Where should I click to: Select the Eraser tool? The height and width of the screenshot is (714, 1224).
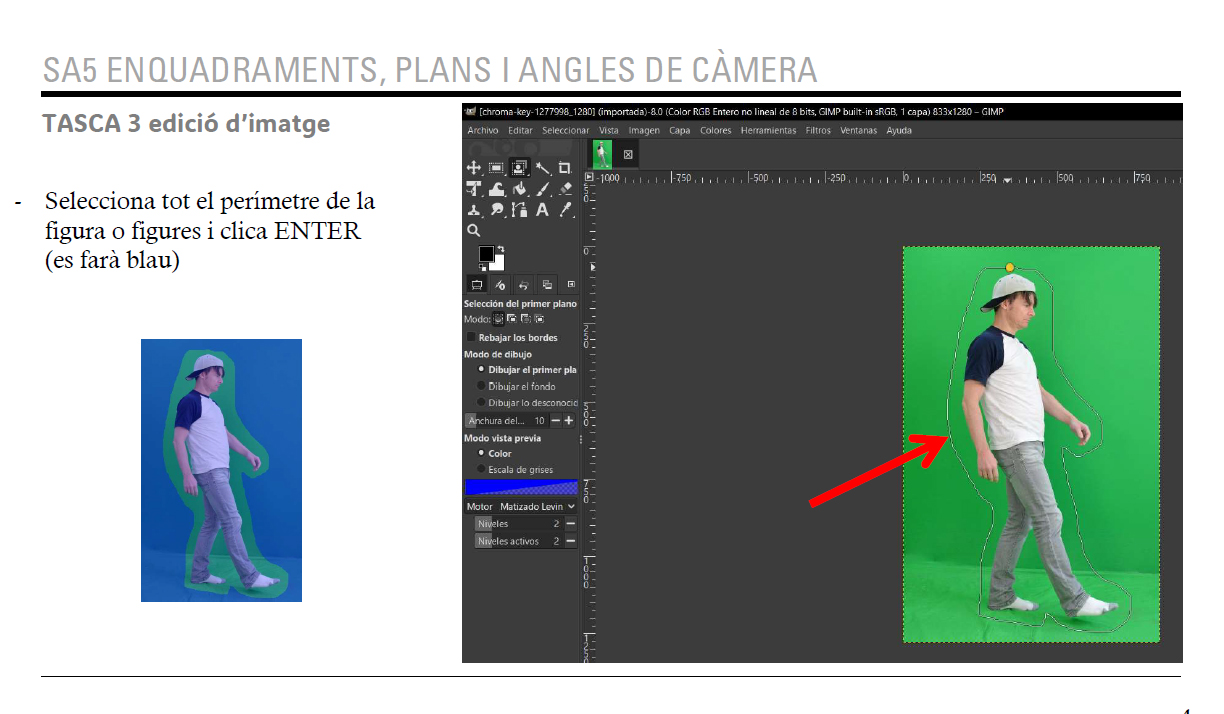pos(565,189)
